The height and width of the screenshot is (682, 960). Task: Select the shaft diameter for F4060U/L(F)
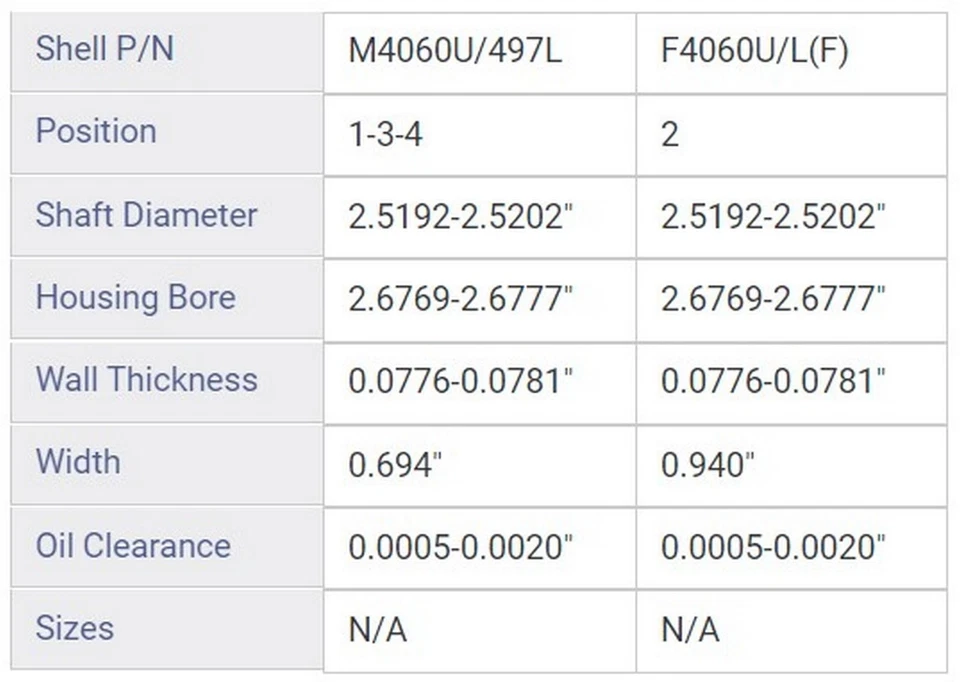(773, 217)
